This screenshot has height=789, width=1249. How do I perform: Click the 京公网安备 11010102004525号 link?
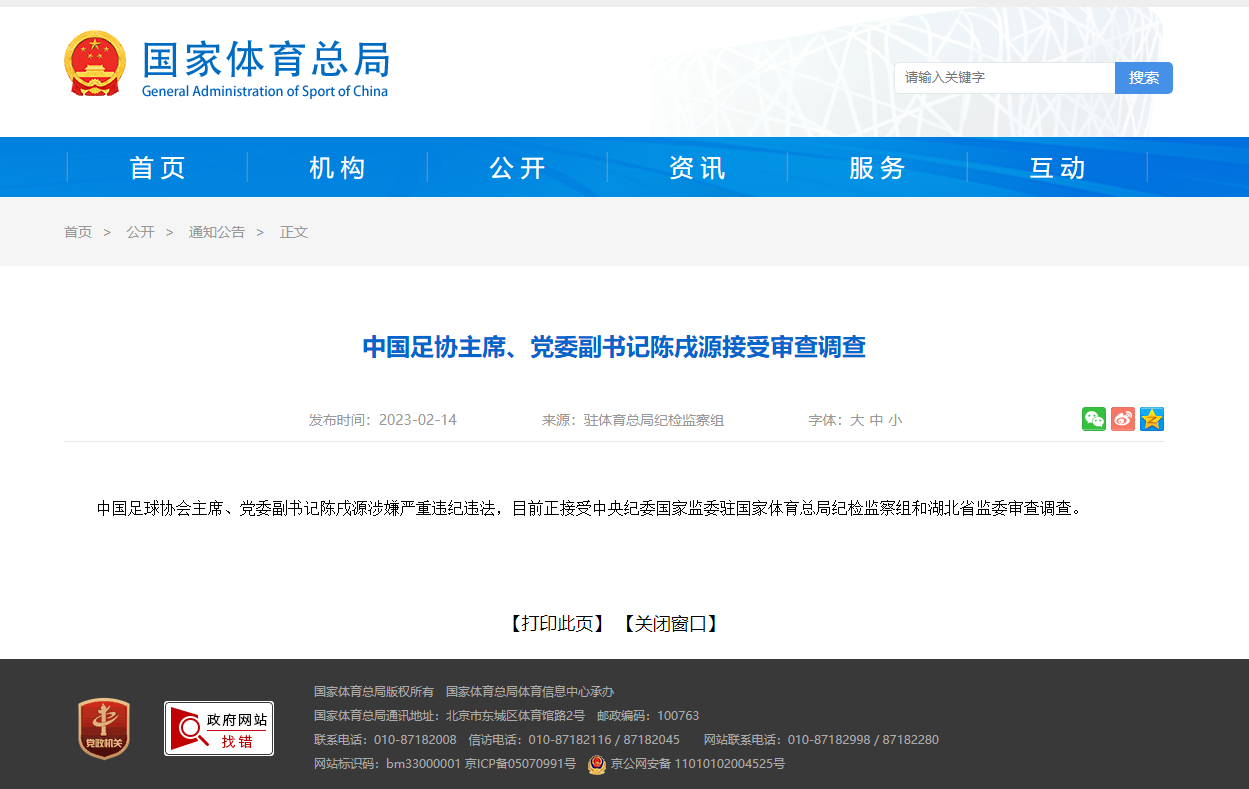point(698,765)
